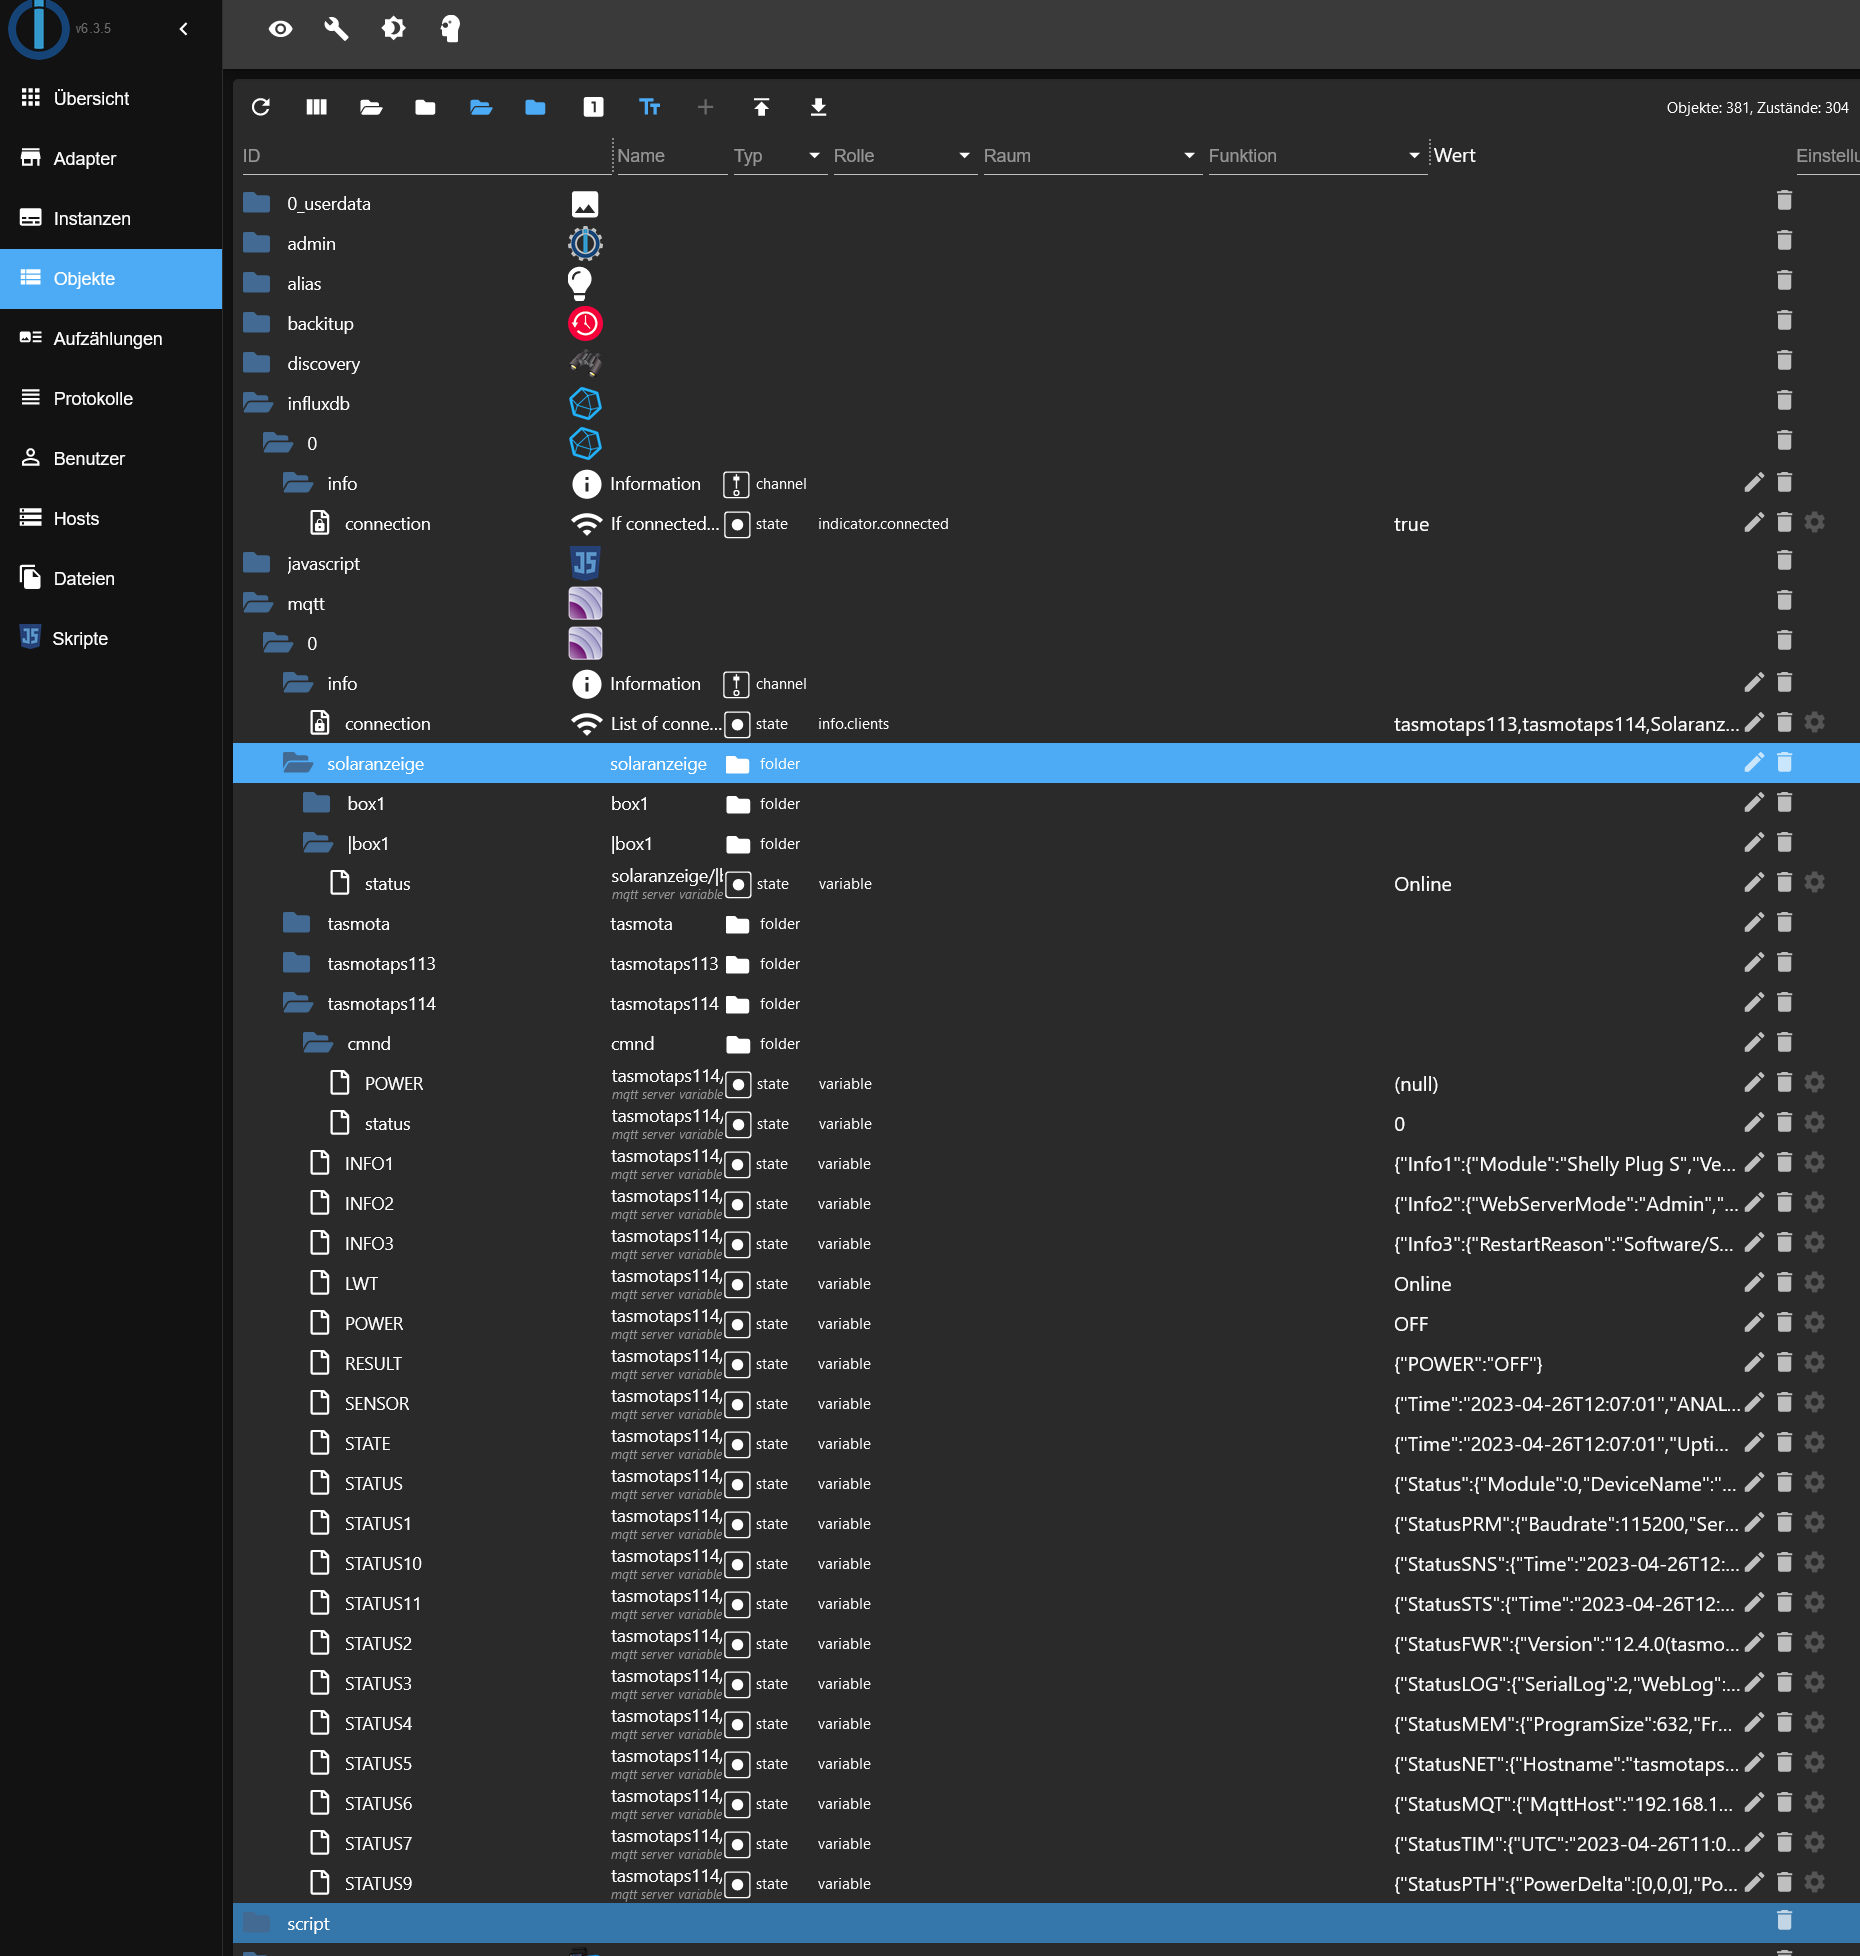
Task: Click the upload objects arrow icon
Action: point(761,107)
